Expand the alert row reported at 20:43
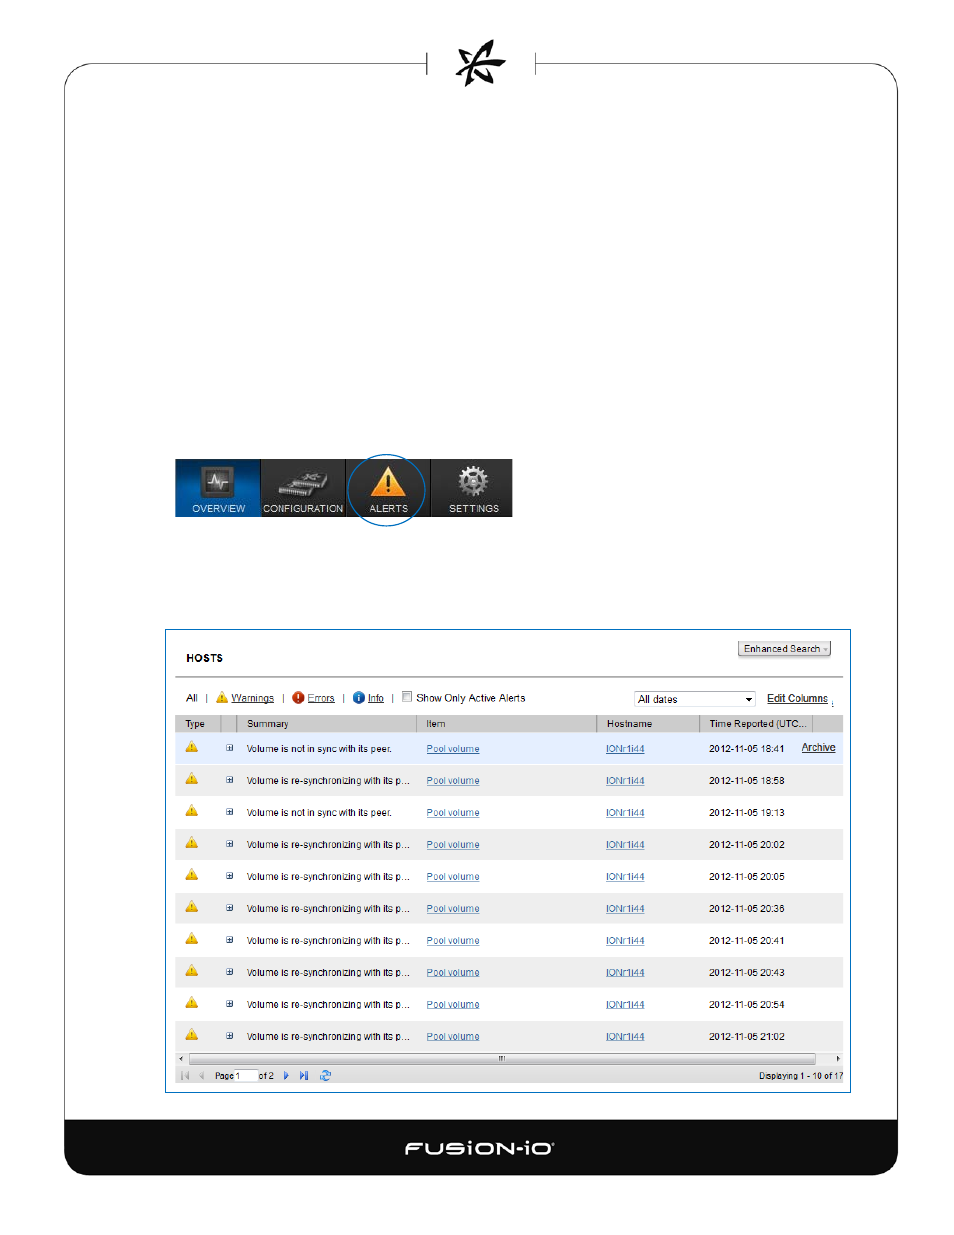The width and height of the screenshot is (954, 1235). (229, 972)
